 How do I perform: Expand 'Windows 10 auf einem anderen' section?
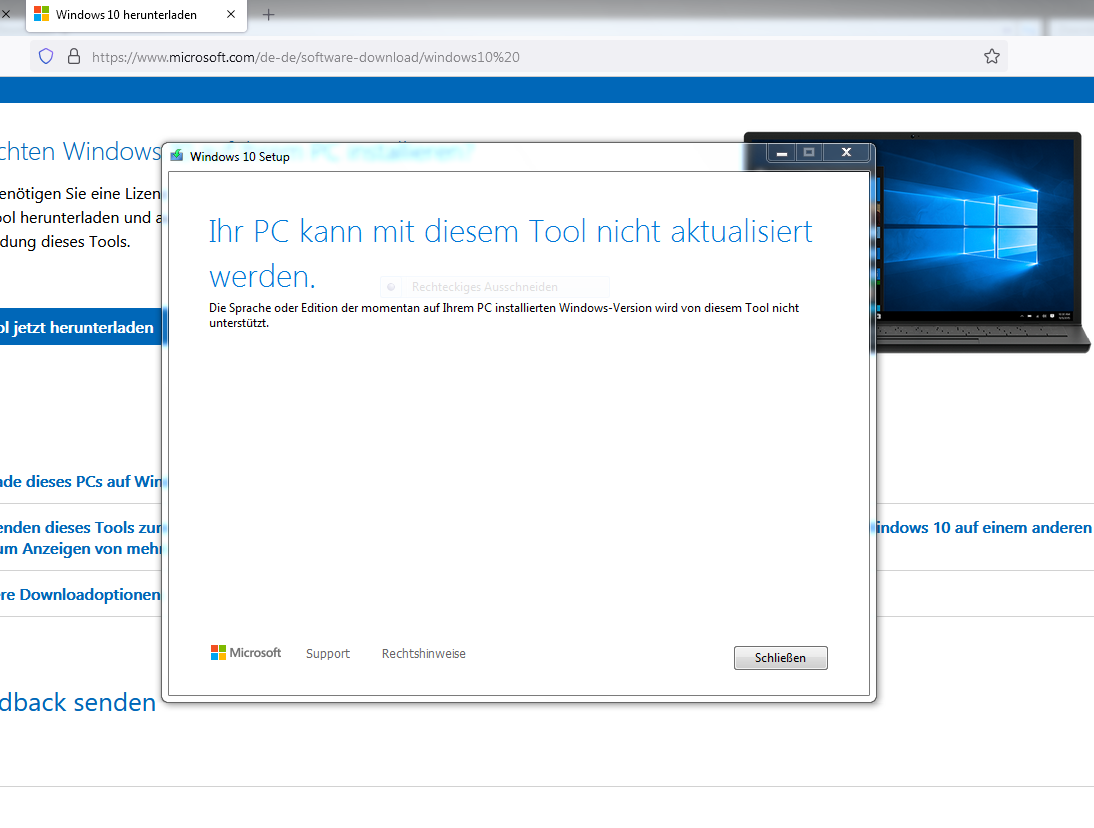pyautogui.click(x=984, y=527)
